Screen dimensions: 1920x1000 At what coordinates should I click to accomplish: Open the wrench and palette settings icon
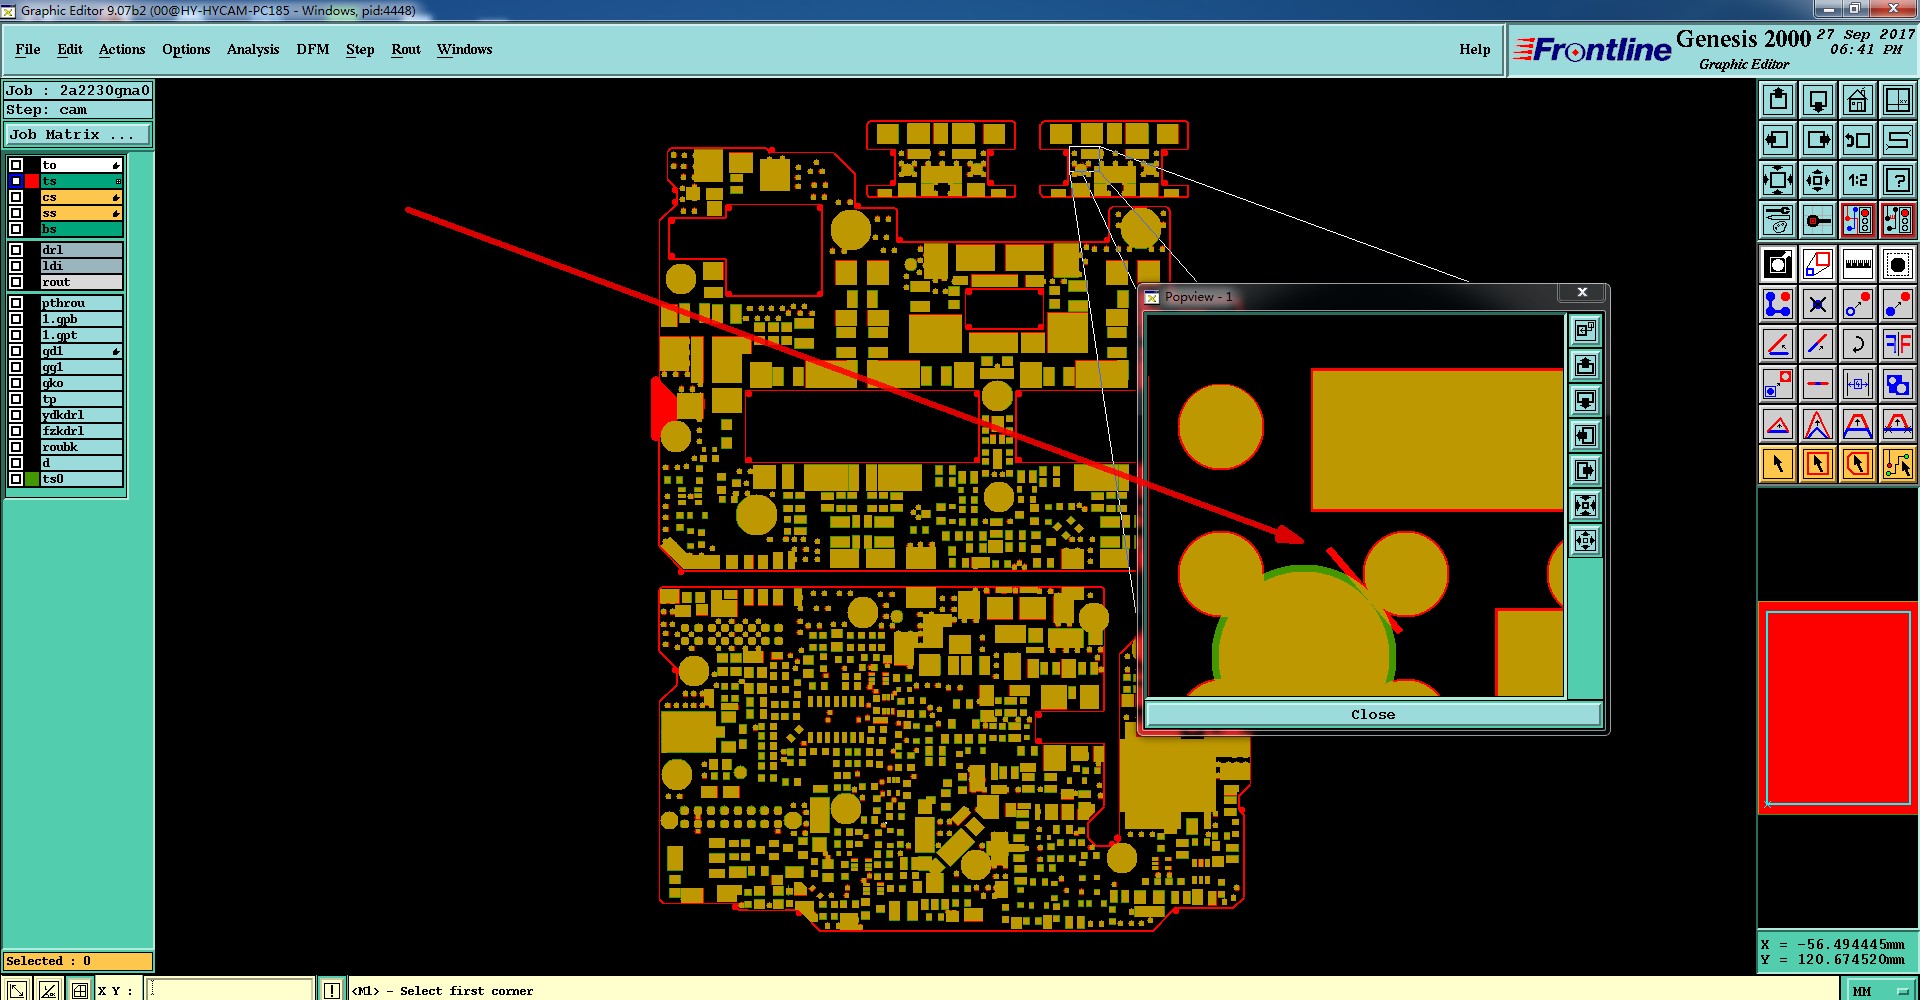pos(1778,220)
